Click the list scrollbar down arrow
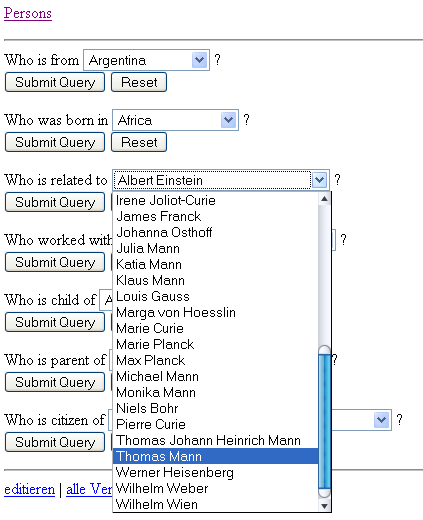 point(324,506)
